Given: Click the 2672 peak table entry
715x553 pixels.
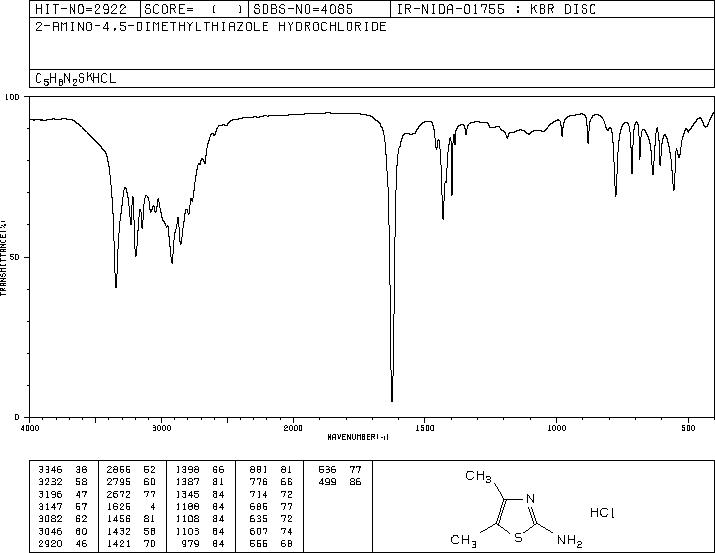Looking at the screenshot, I should (x=131, y=494).
